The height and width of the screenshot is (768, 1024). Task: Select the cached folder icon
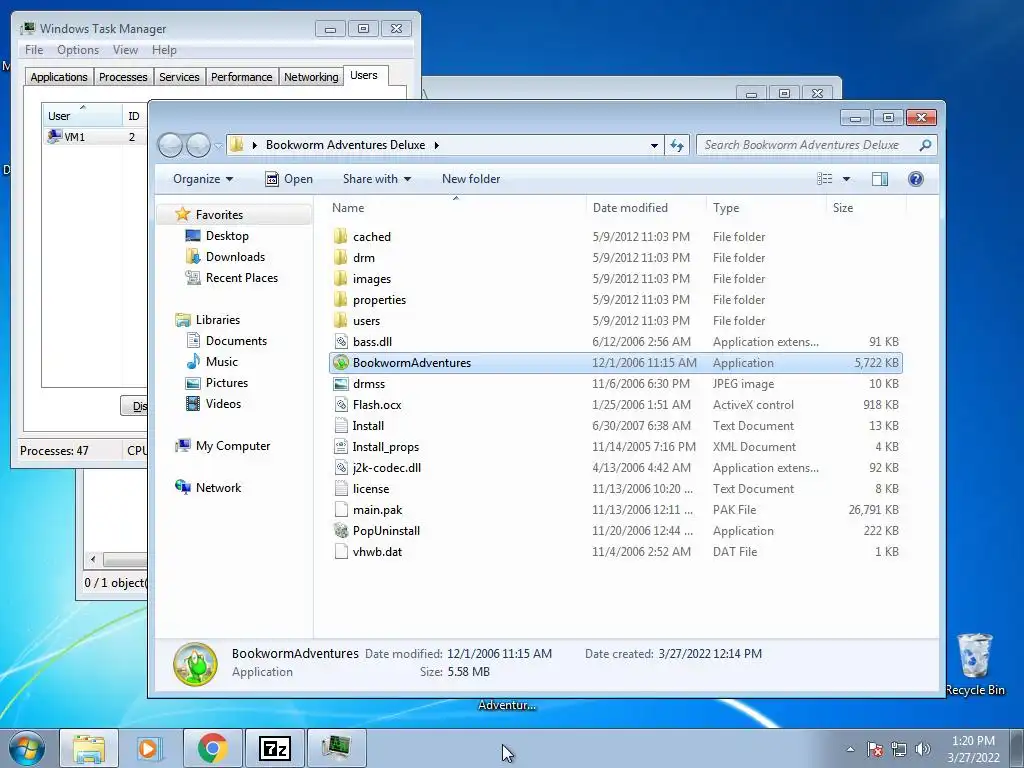click(x=340, y=236)
